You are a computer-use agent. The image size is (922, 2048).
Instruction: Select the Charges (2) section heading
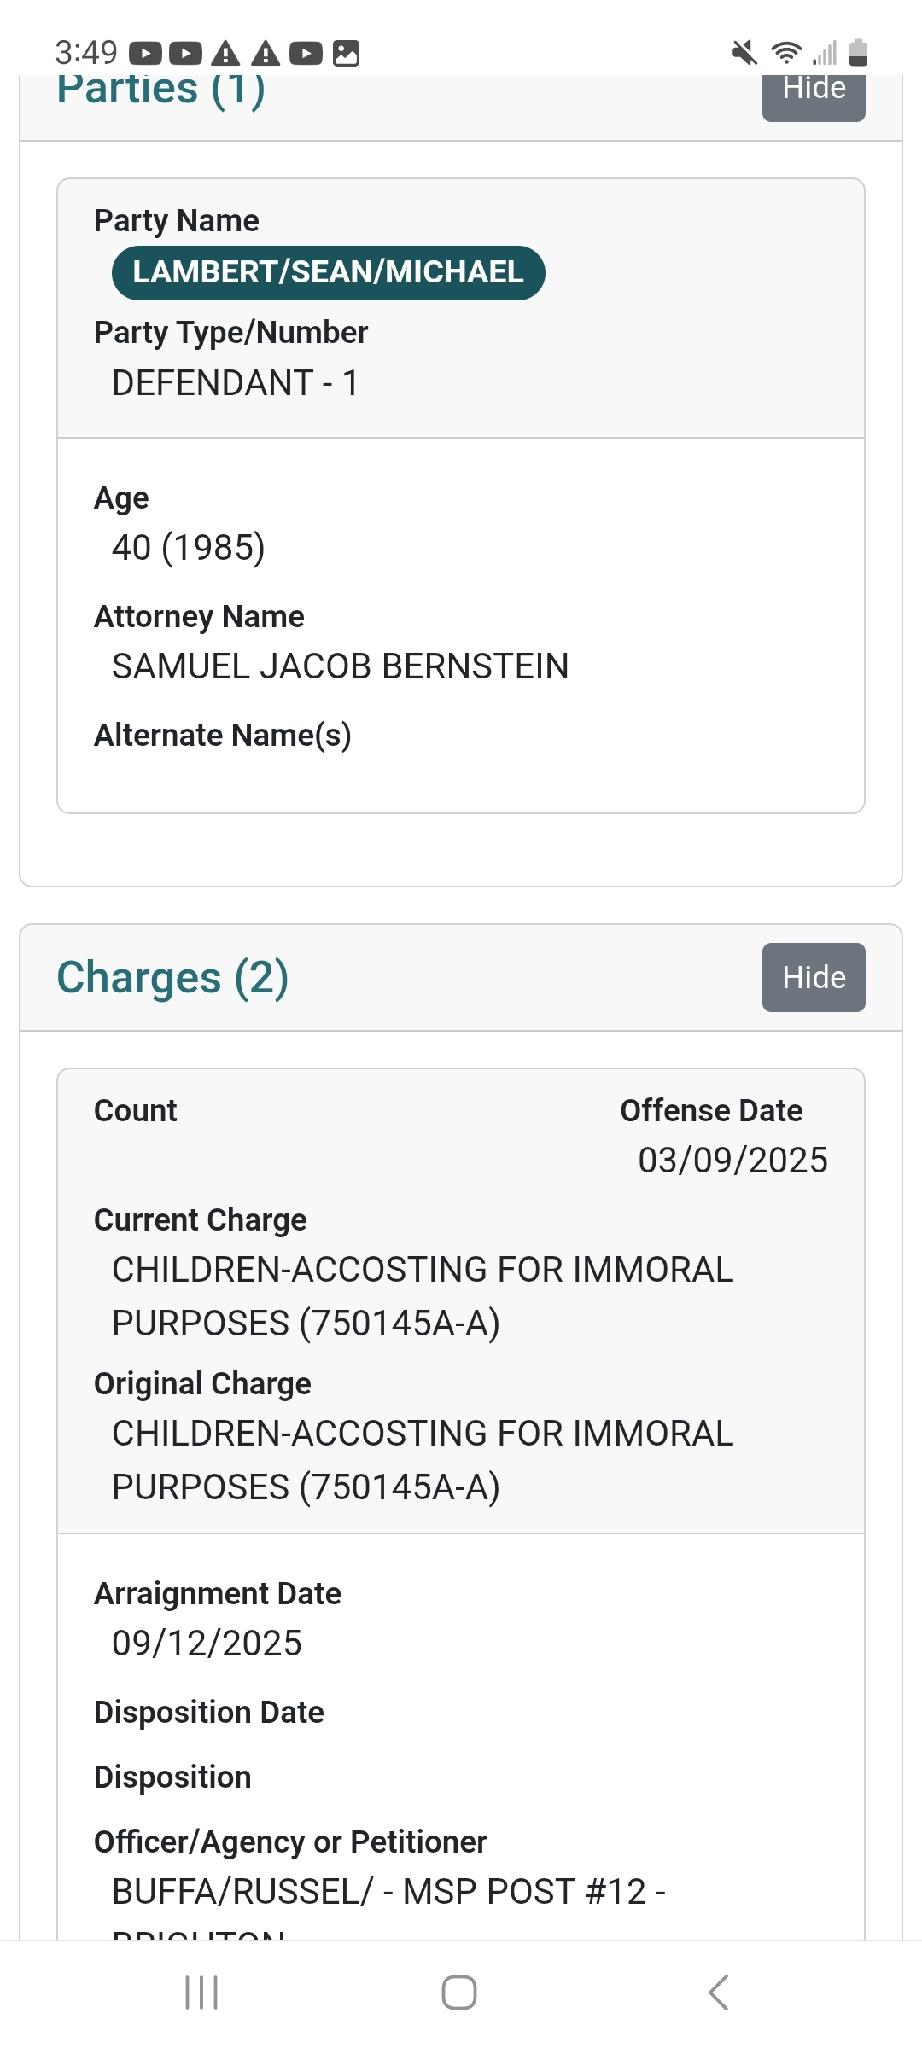point(172,977)
